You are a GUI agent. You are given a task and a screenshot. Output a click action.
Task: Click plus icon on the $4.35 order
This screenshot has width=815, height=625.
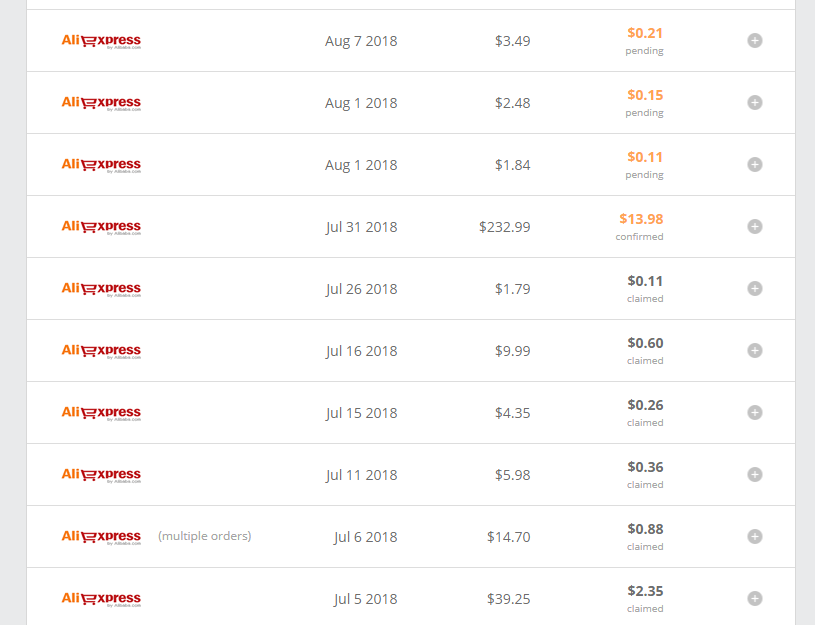755,412
